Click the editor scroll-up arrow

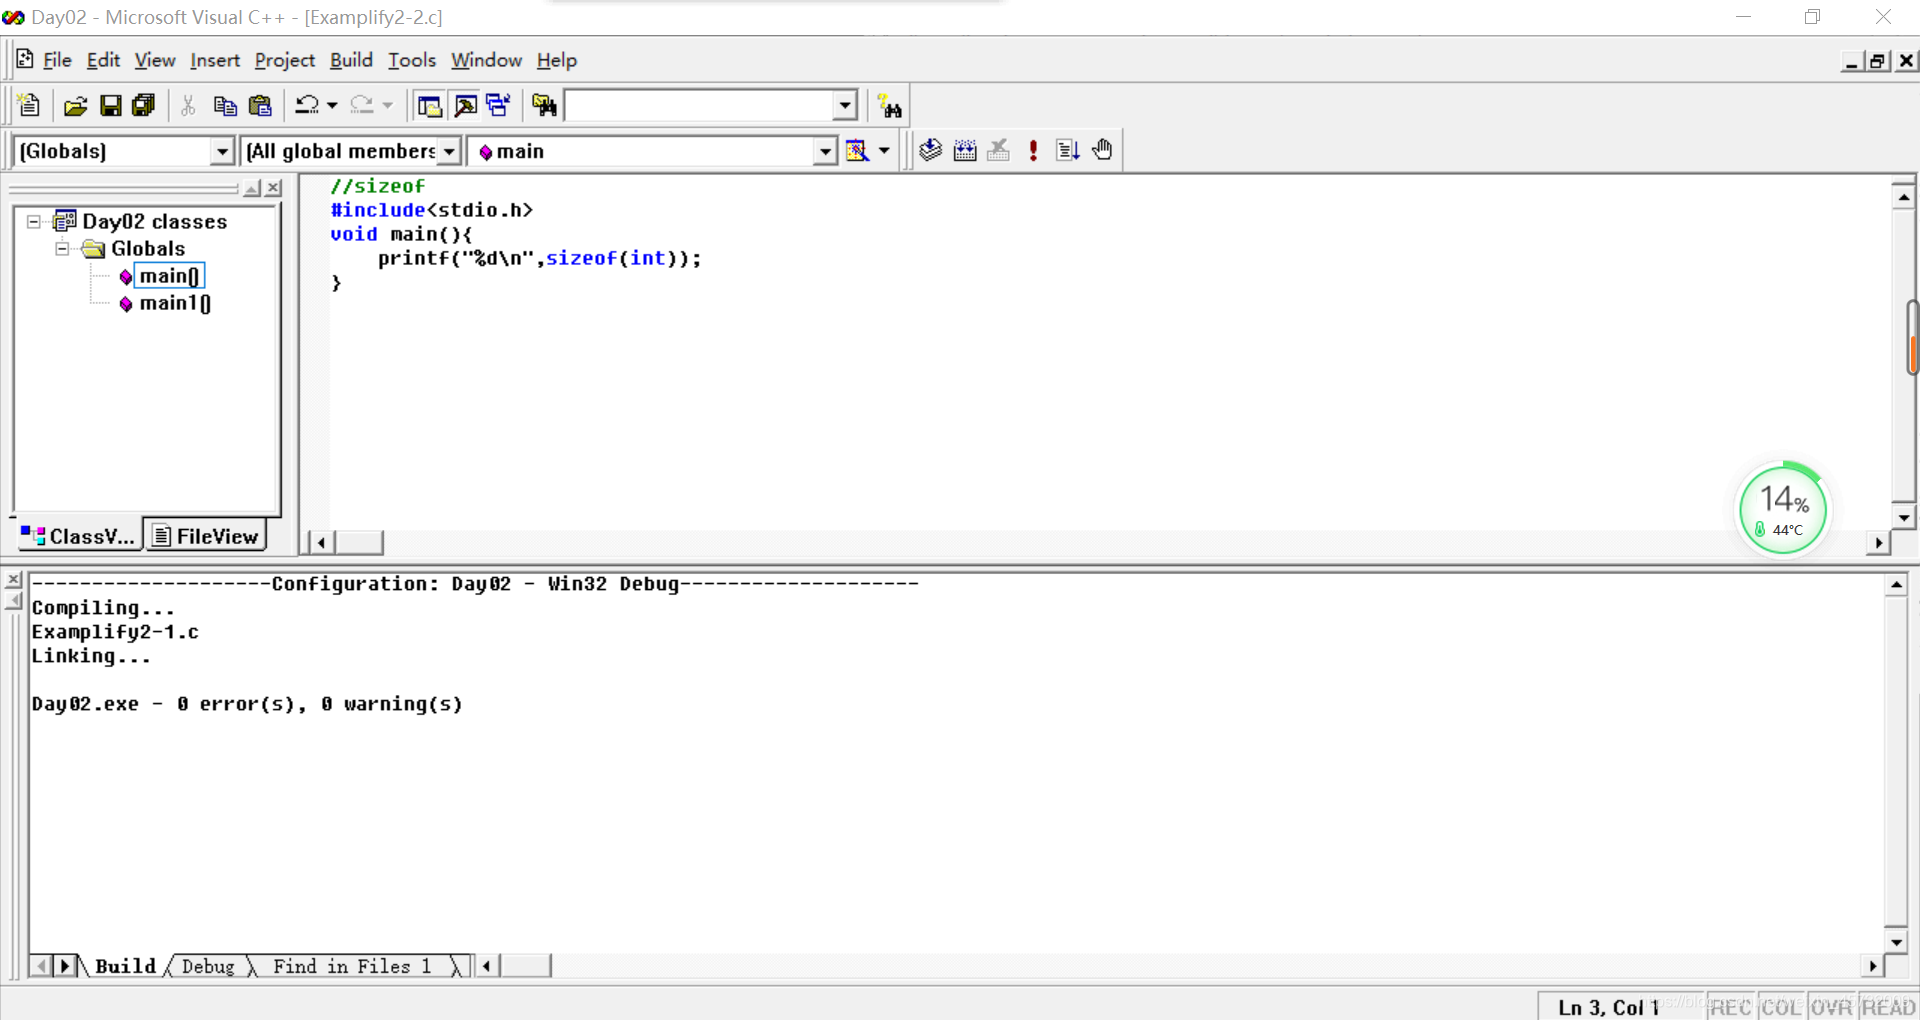click(x=1903, y=197)
